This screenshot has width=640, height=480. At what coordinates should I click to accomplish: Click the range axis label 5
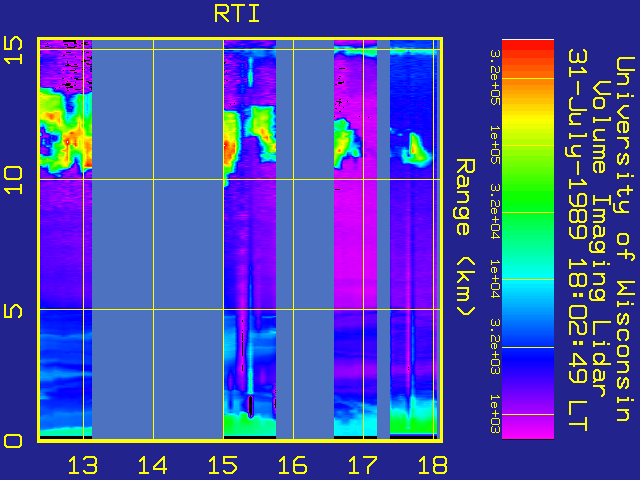[x=13, y=311]
